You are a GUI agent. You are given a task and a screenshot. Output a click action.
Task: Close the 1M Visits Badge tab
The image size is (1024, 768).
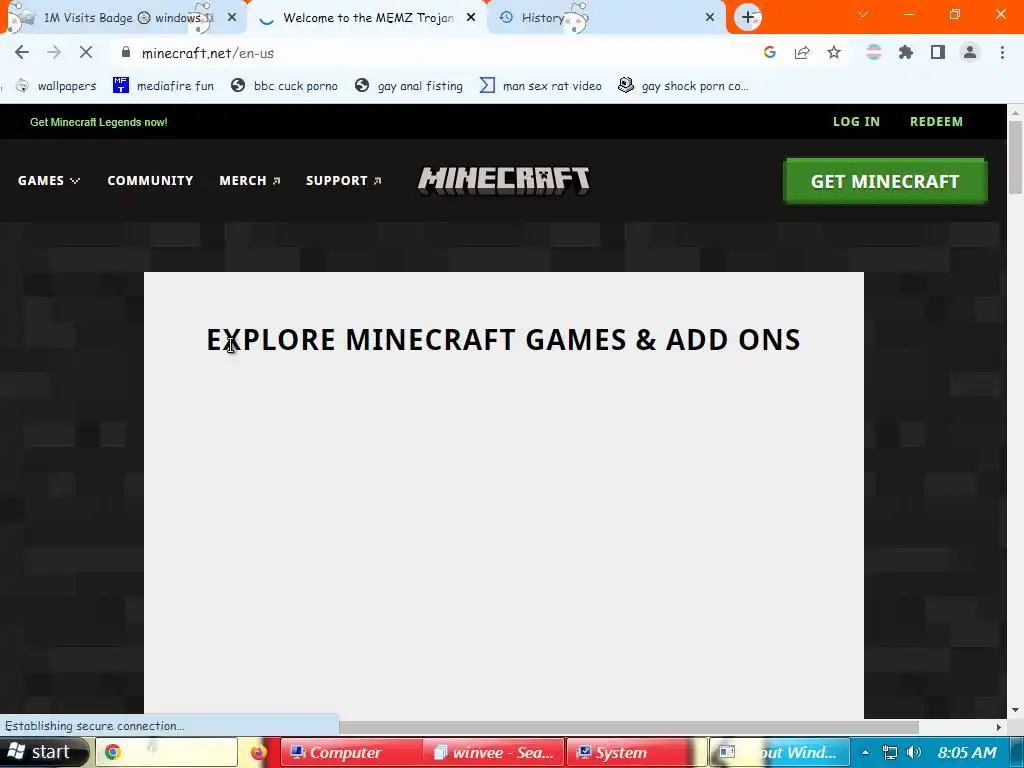232,18
